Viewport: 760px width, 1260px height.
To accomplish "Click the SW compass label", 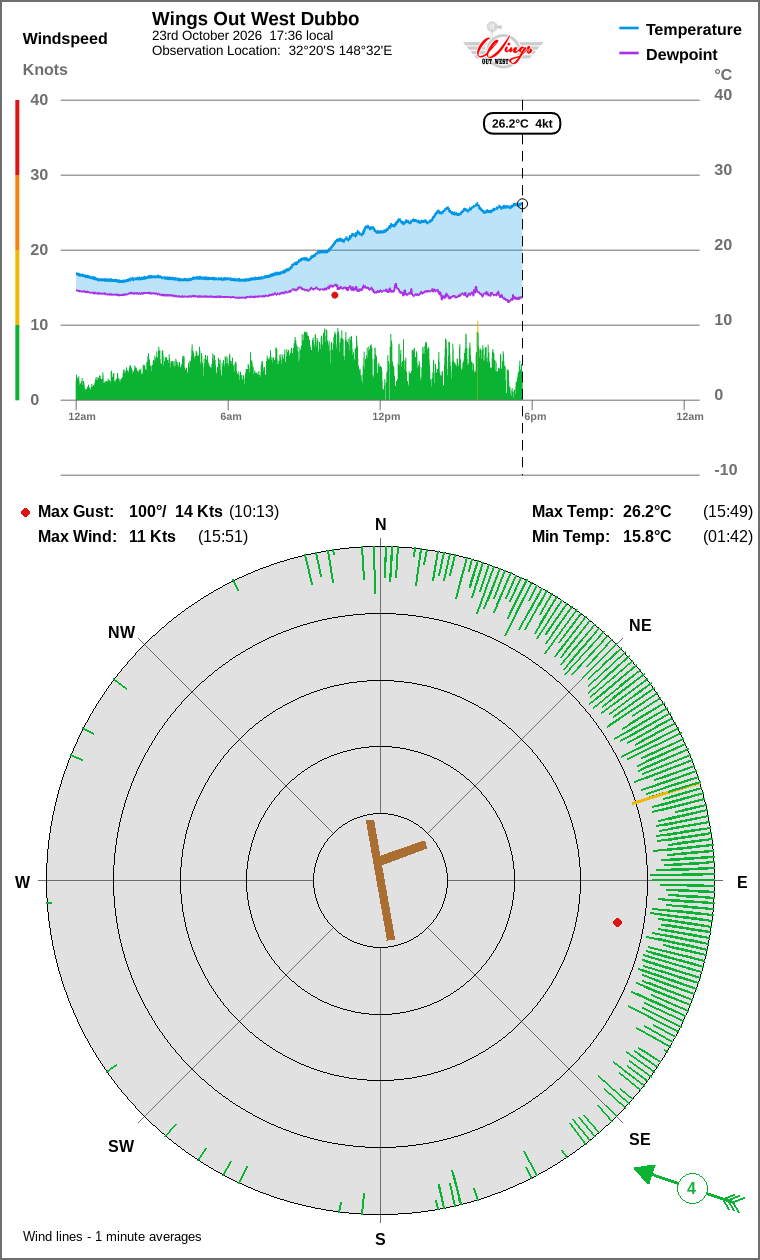I will (x=121, y=1147).
